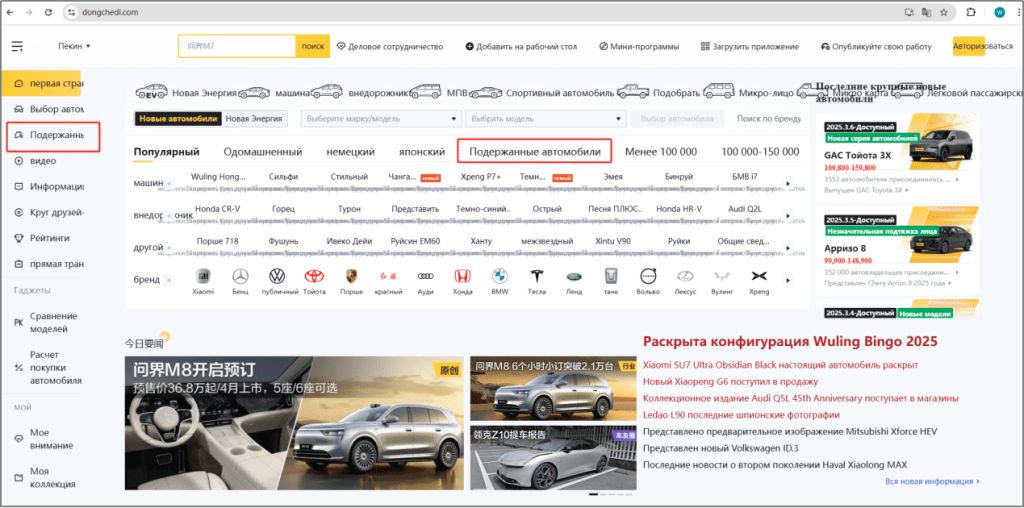
Task: Open Новый Xiaopeng G6 news link
Action: pos(731,381)
